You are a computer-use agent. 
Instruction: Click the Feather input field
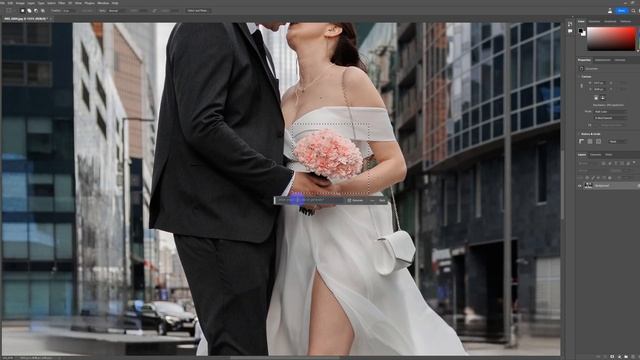point(68,11)
